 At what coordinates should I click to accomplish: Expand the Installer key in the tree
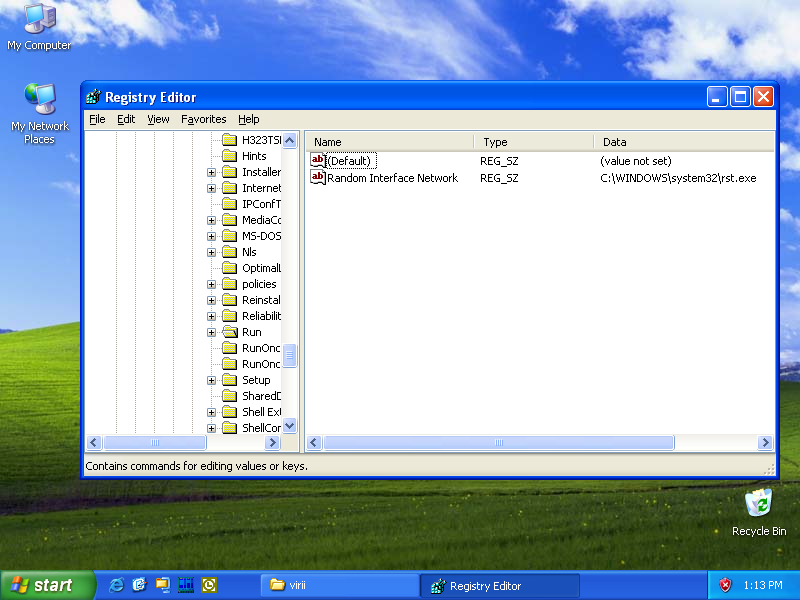(x=211, y=172)
